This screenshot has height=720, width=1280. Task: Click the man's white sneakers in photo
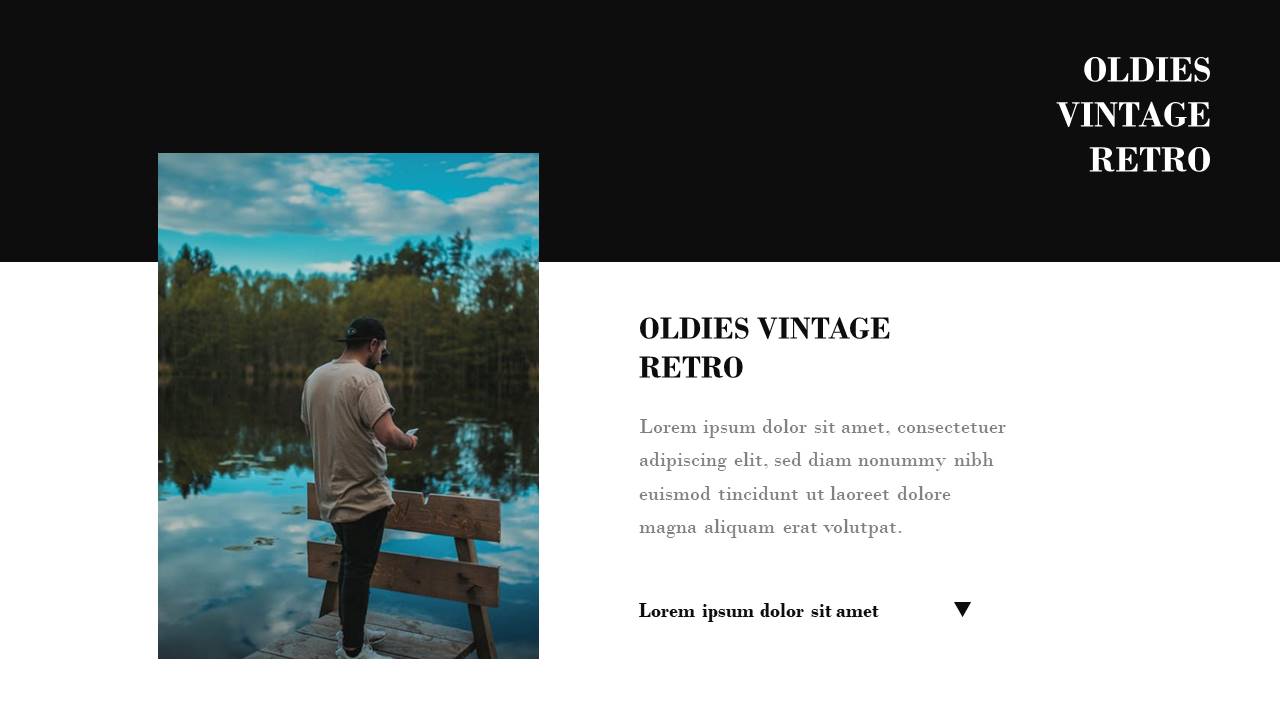click(360, 645)
